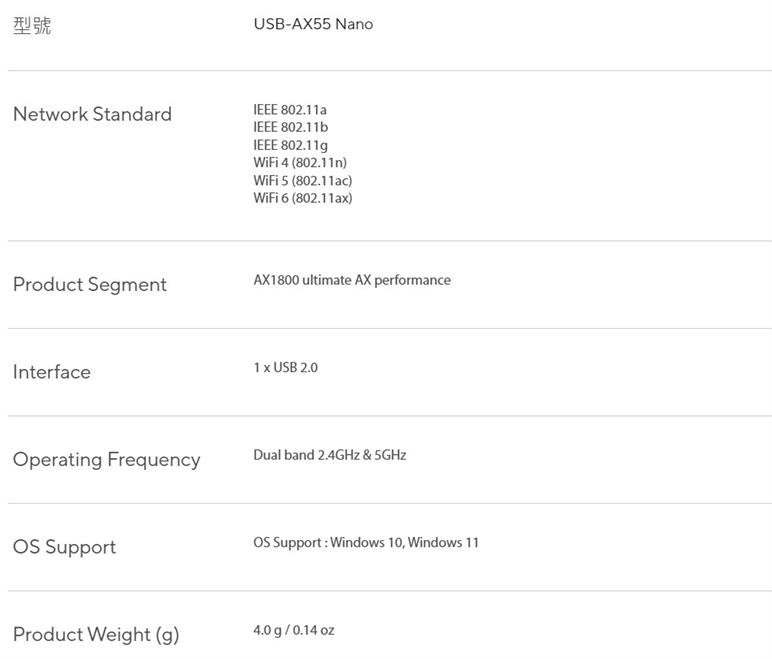Select the 1 x USB 2.0 value

(x=285, y=368)
